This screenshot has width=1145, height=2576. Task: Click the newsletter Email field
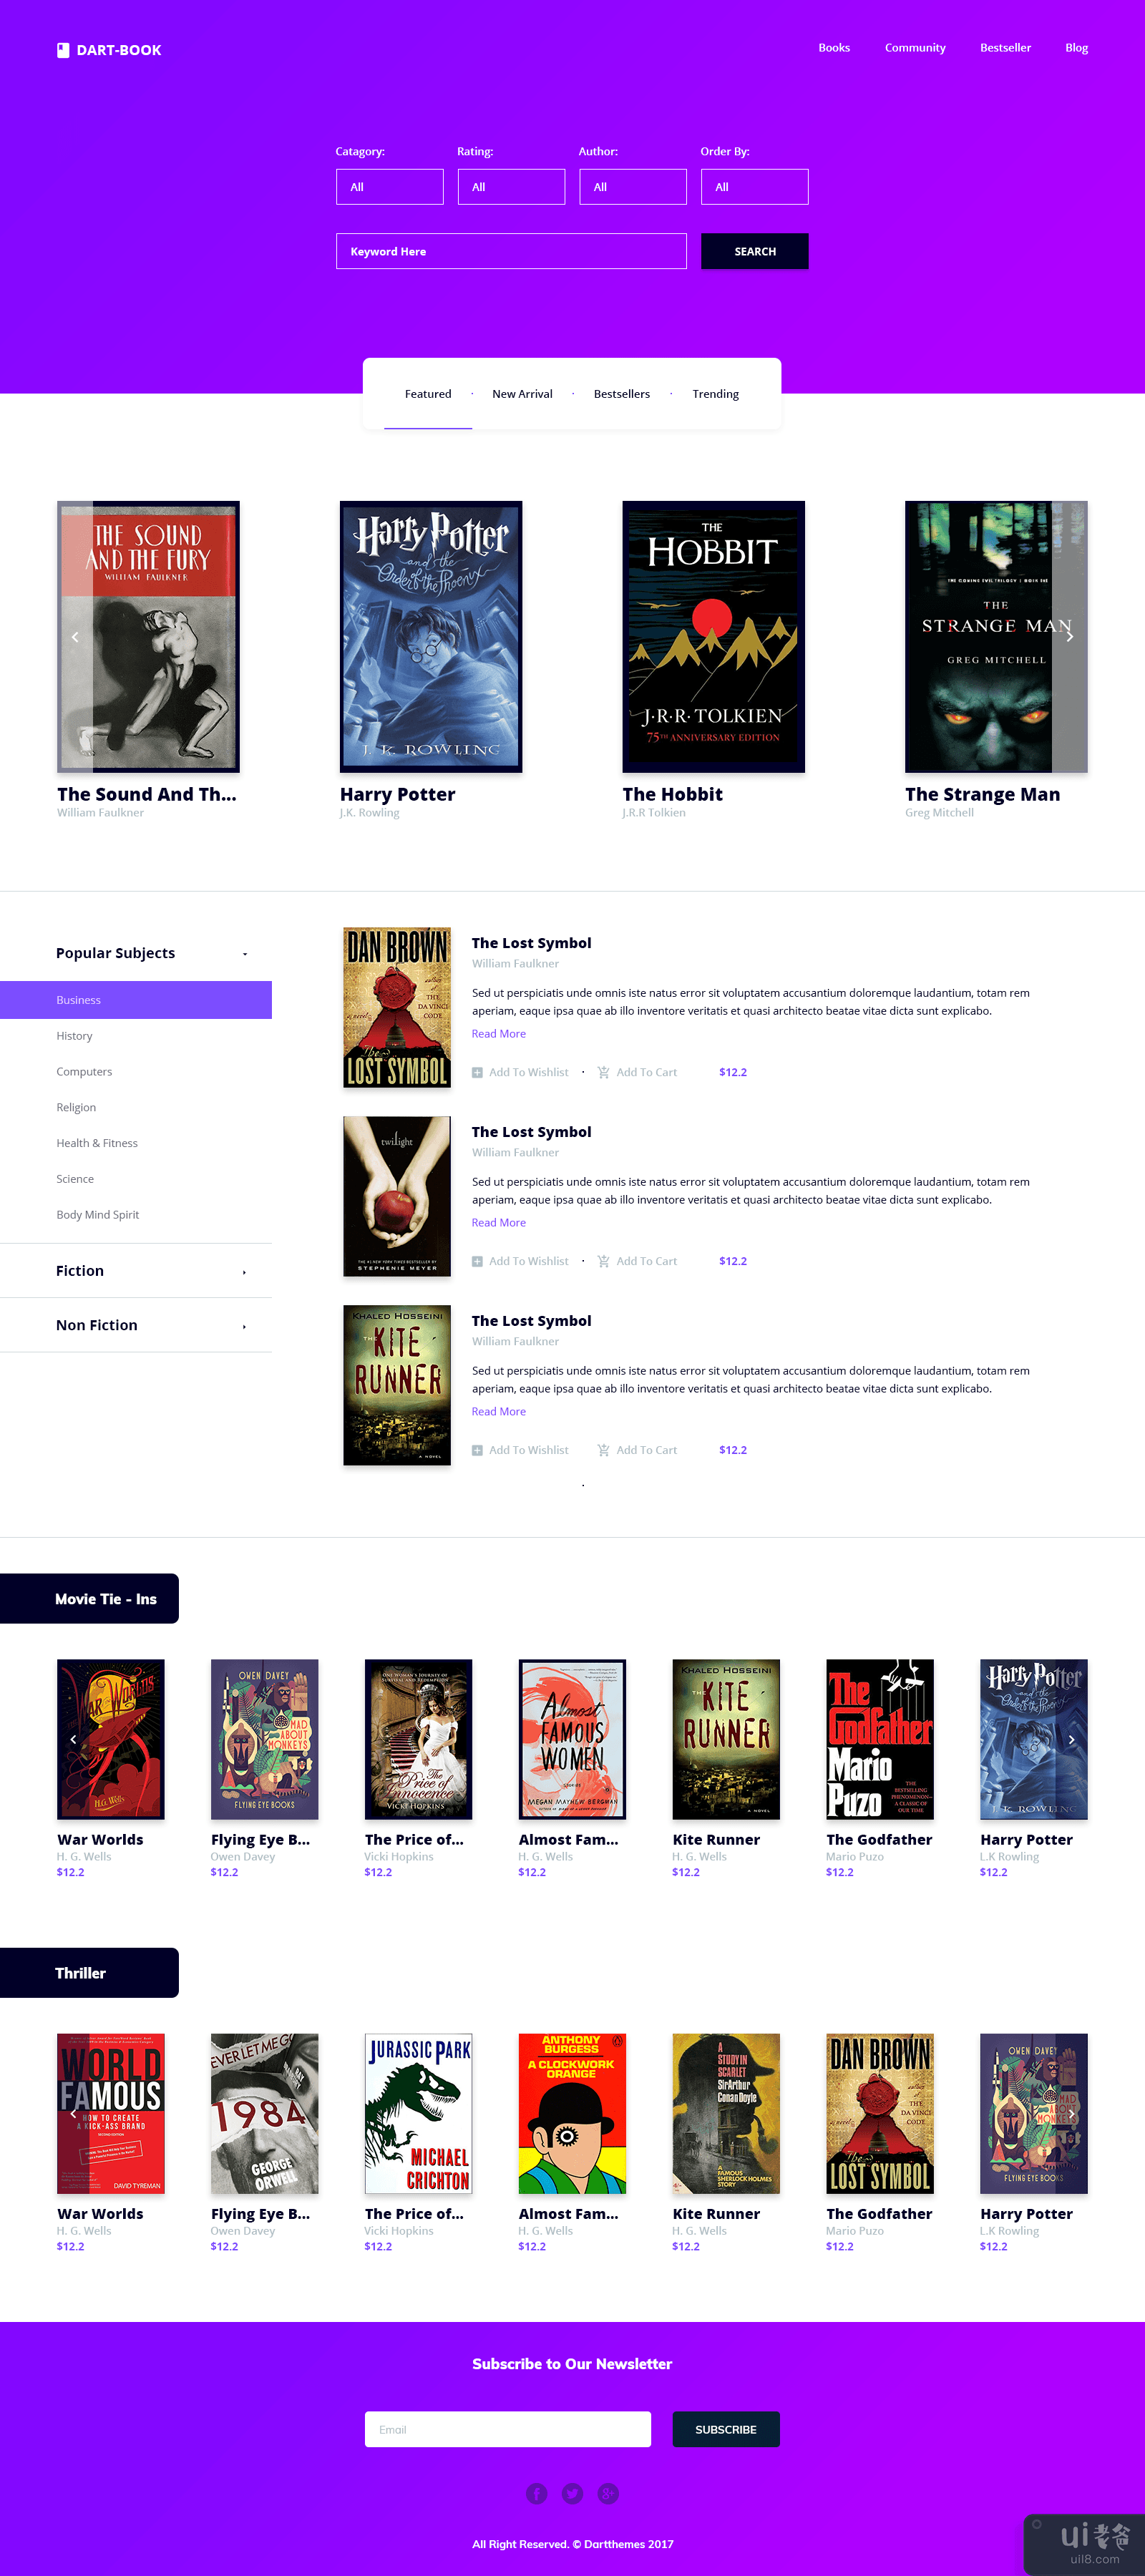(x=508, y=2429)
